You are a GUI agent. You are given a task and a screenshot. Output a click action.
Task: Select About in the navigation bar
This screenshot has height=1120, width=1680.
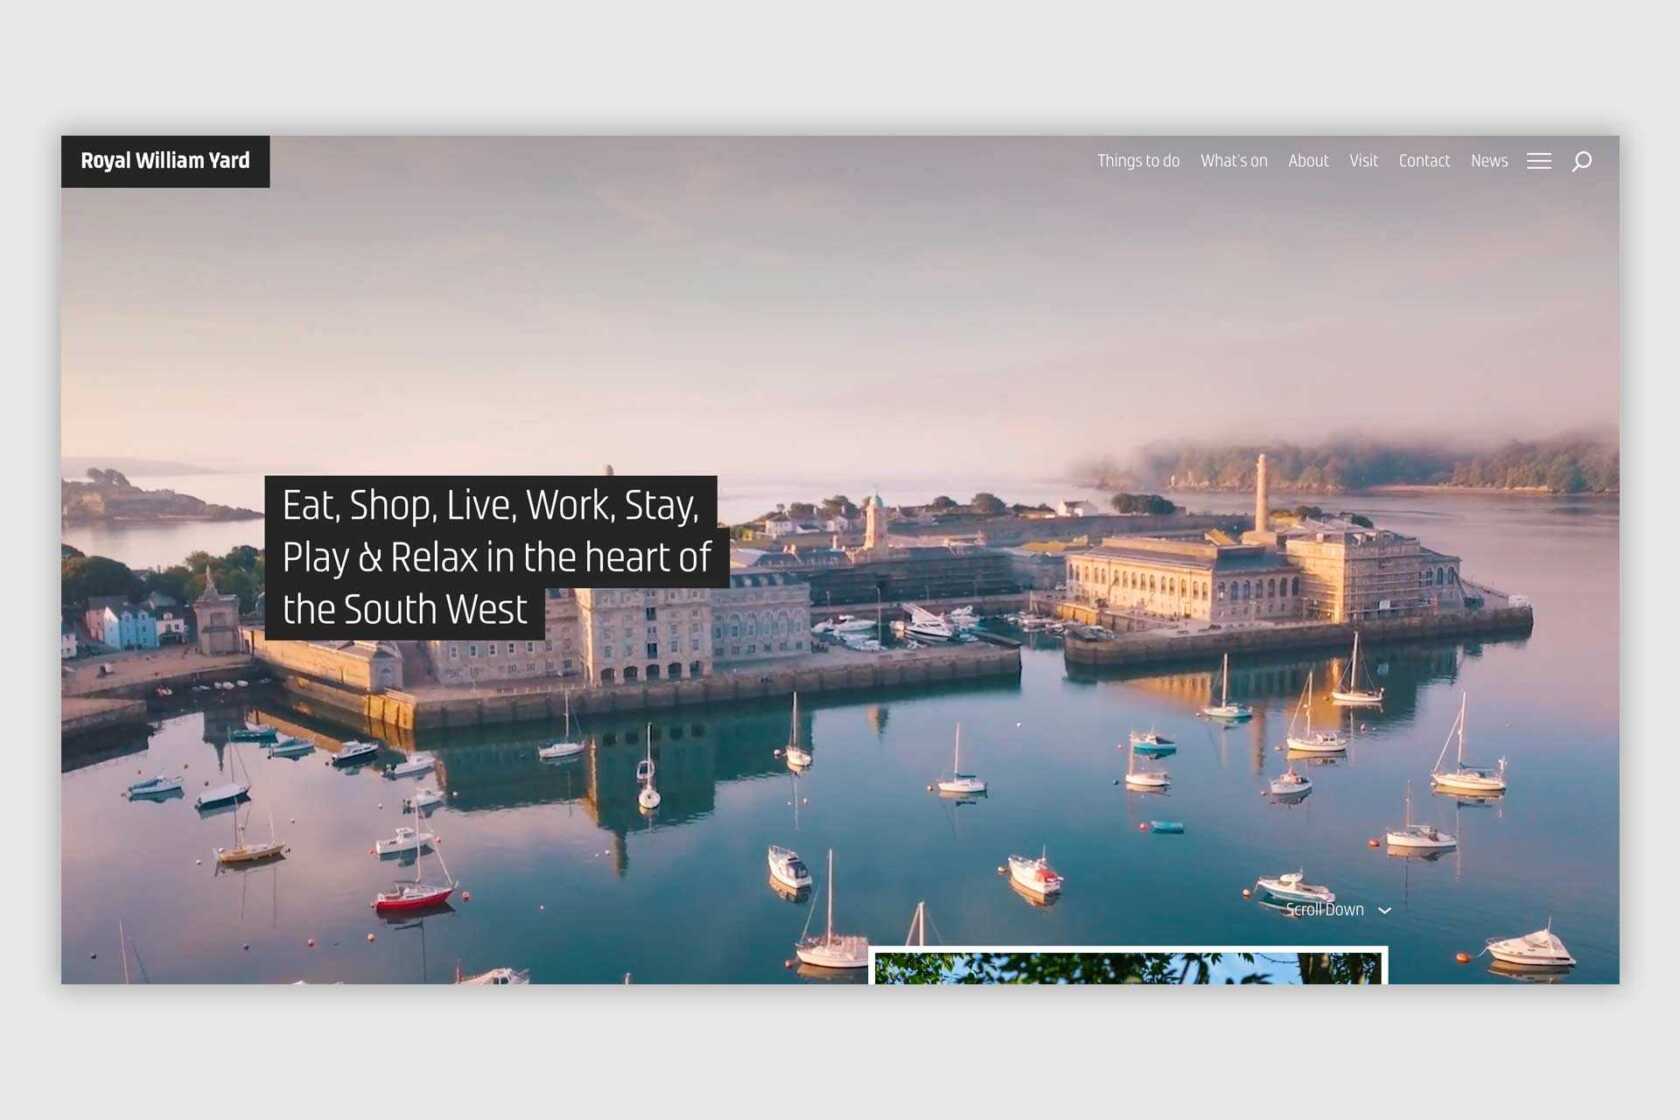pos(1308,161)
